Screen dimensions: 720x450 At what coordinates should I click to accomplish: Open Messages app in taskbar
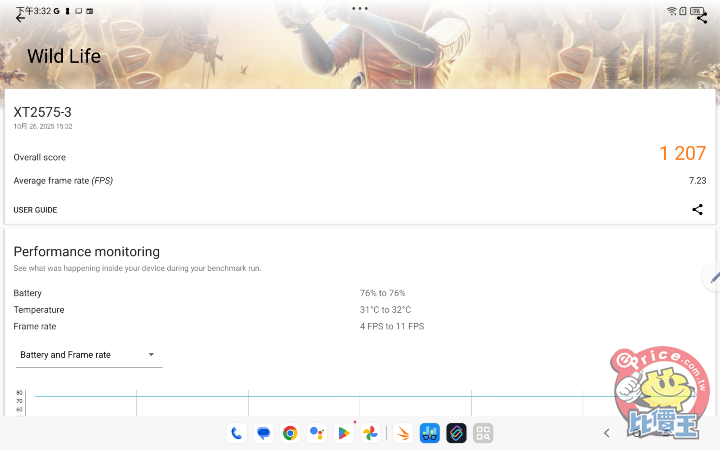263,433
